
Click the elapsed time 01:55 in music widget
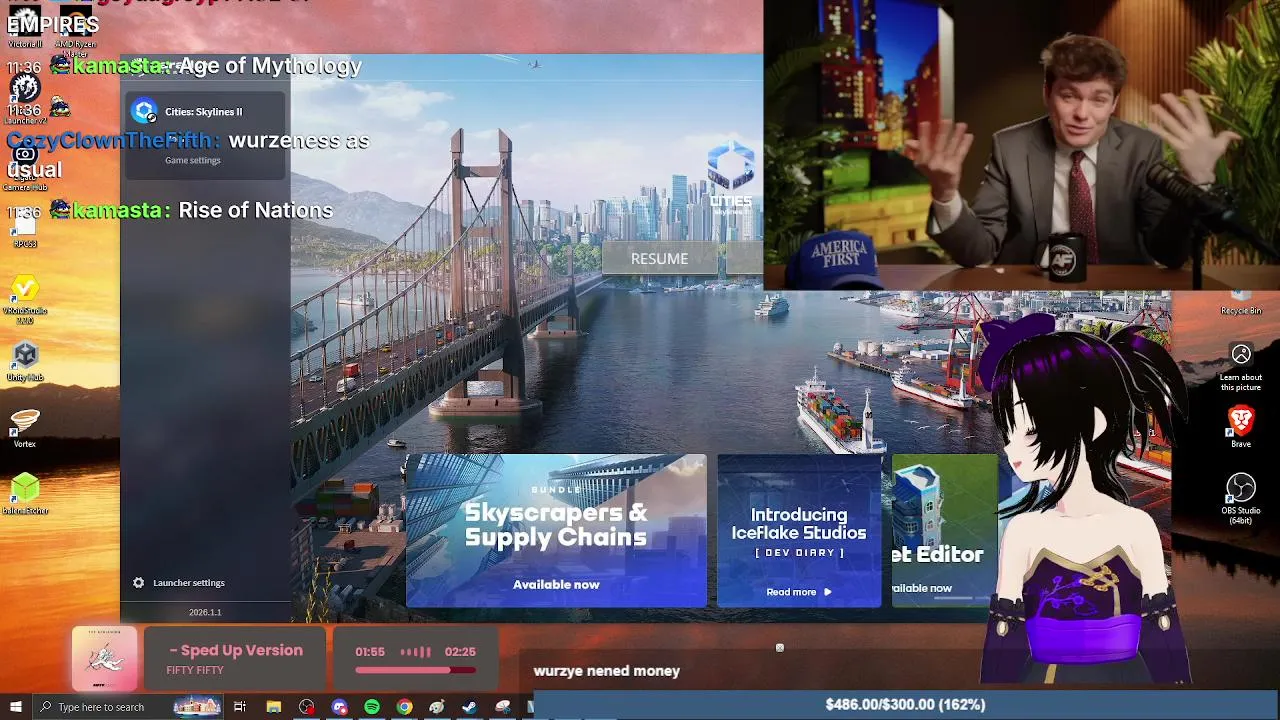(x=370, y=652)
